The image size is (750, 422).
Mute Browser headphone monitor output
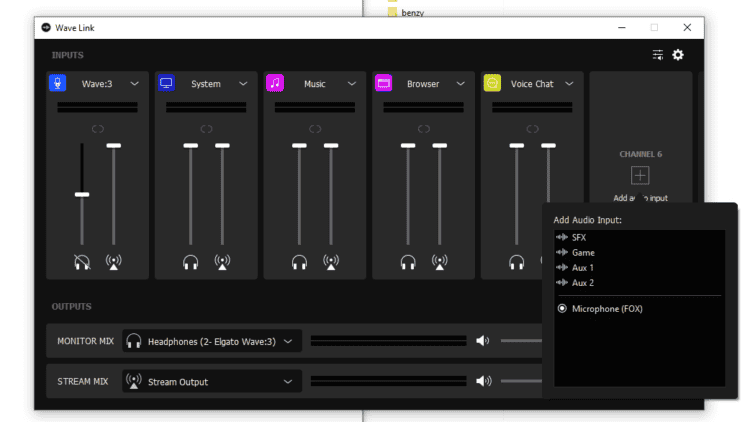[x=408, y=262]
